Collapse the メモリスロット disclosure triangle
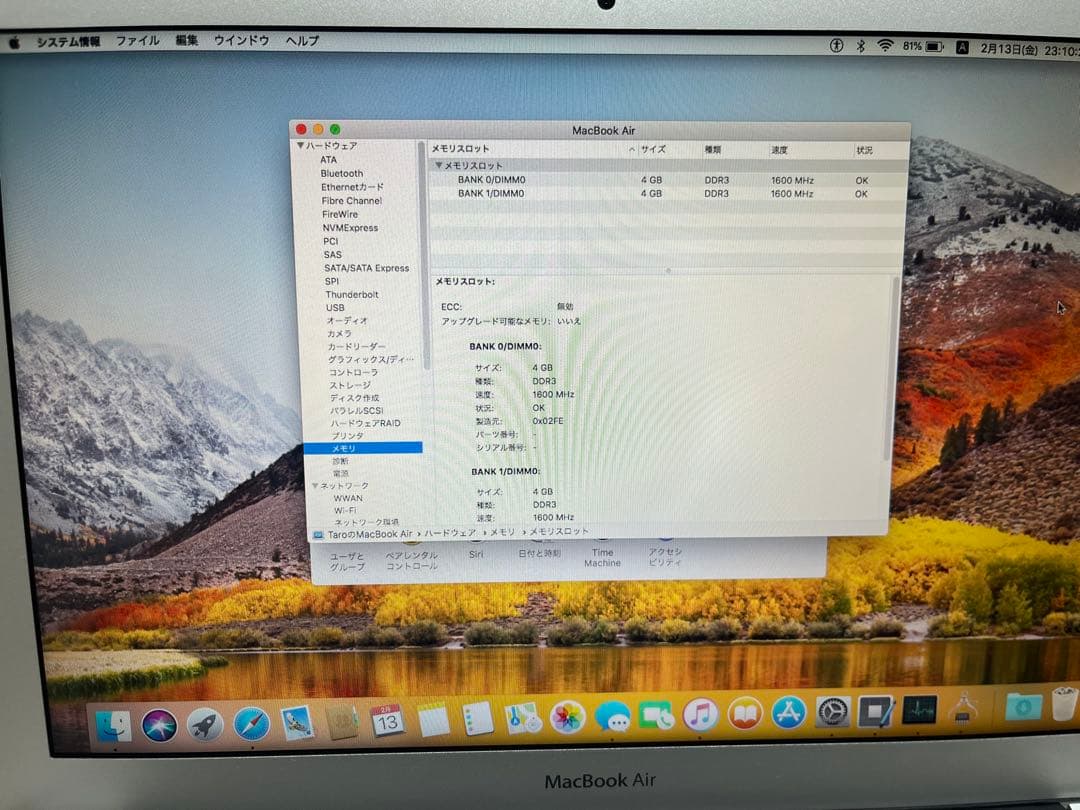The height and width of the screenshot is (810, 1080). [438, 164]
